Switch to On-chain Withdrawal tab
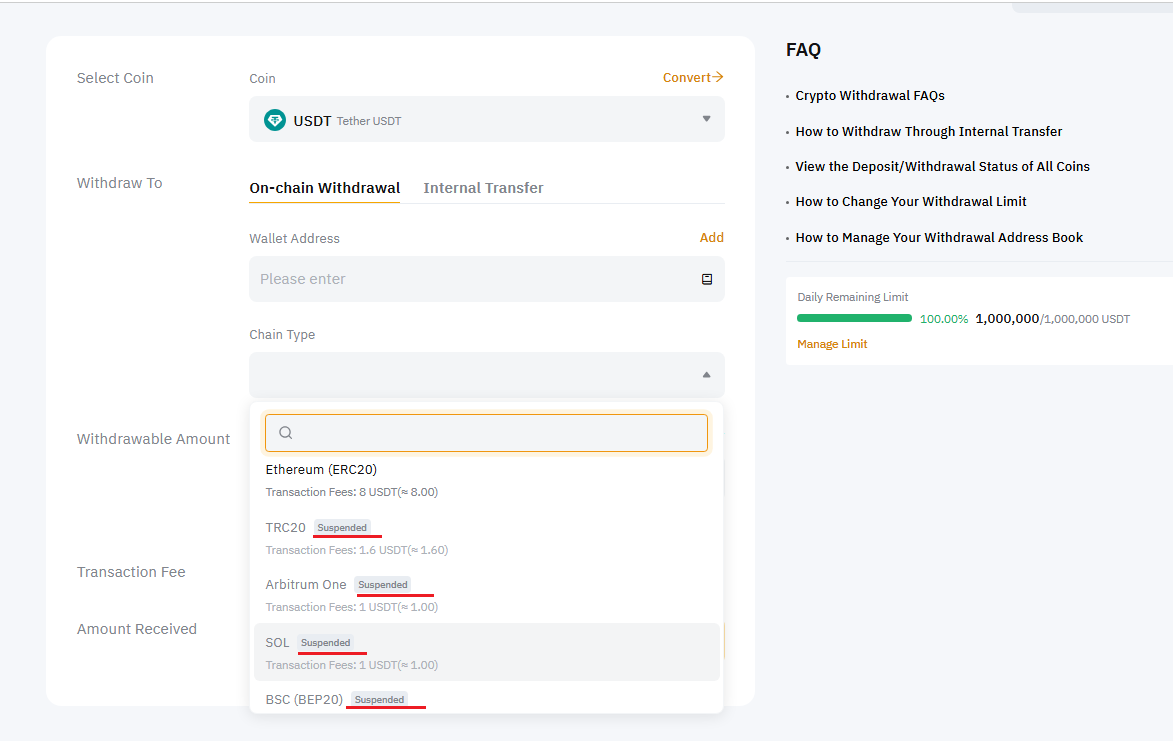 click(x=325, y=188)
